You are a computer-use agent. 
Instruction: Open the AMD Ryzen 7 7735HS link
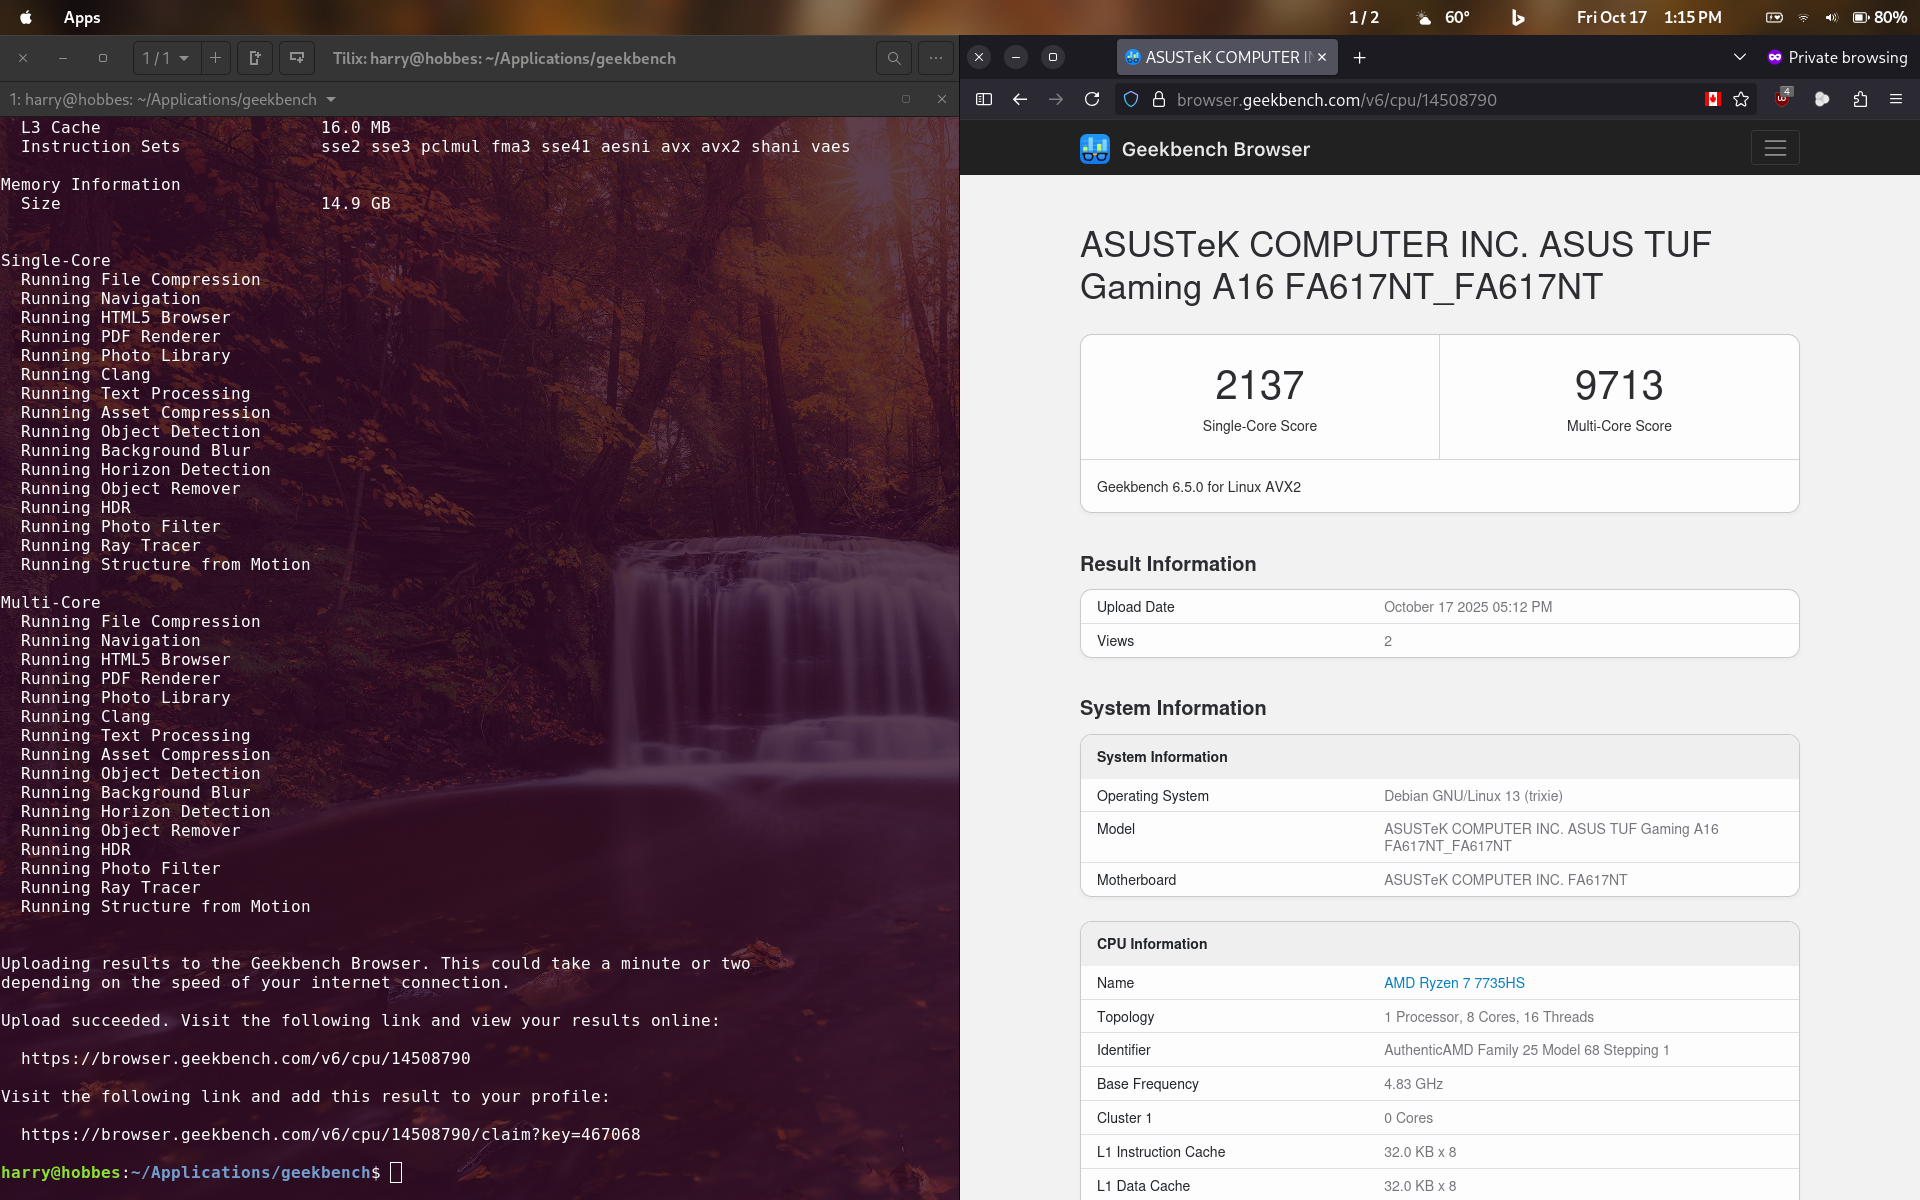coord(1454,983)
